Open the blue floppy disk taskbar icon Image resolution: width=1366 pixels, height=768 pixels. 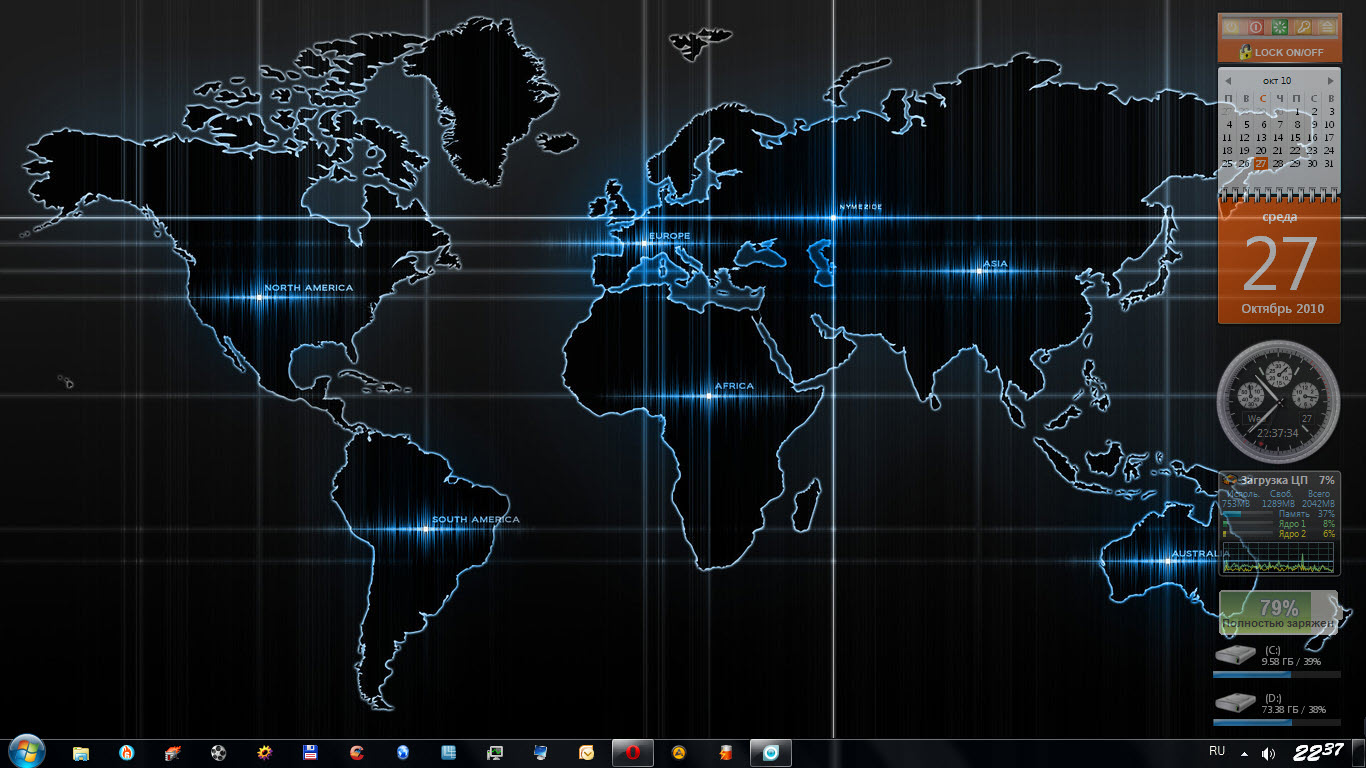(311, 752)
